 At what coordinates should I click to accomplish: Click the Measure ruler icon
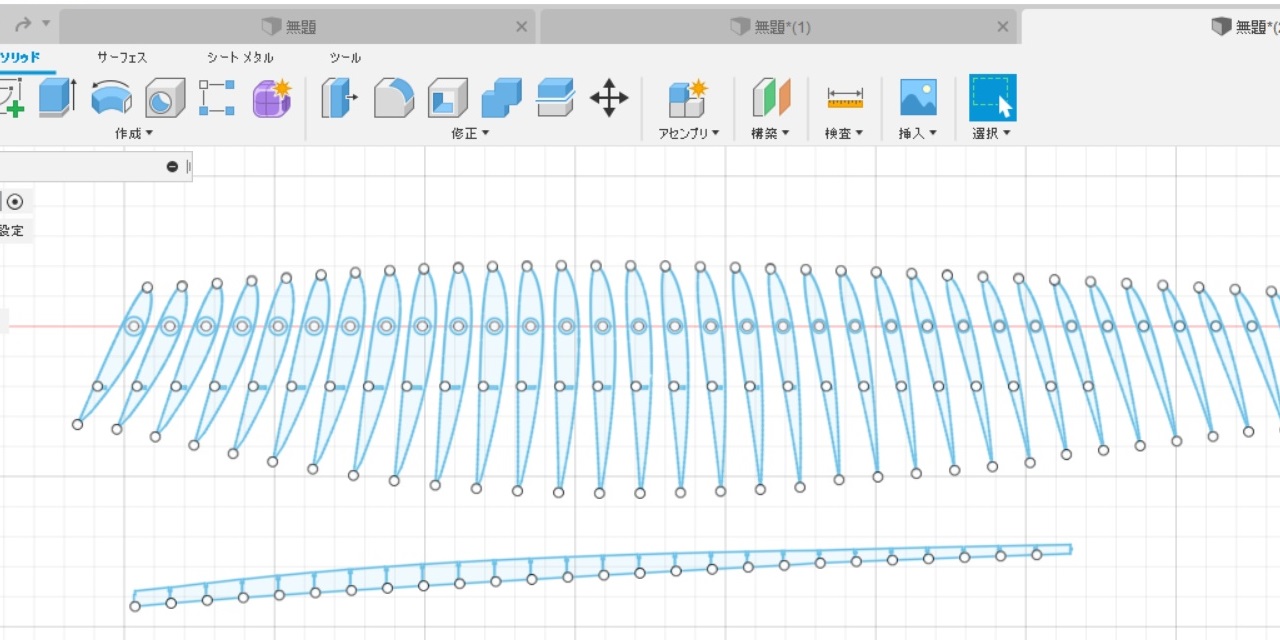[x=845, y=98]
